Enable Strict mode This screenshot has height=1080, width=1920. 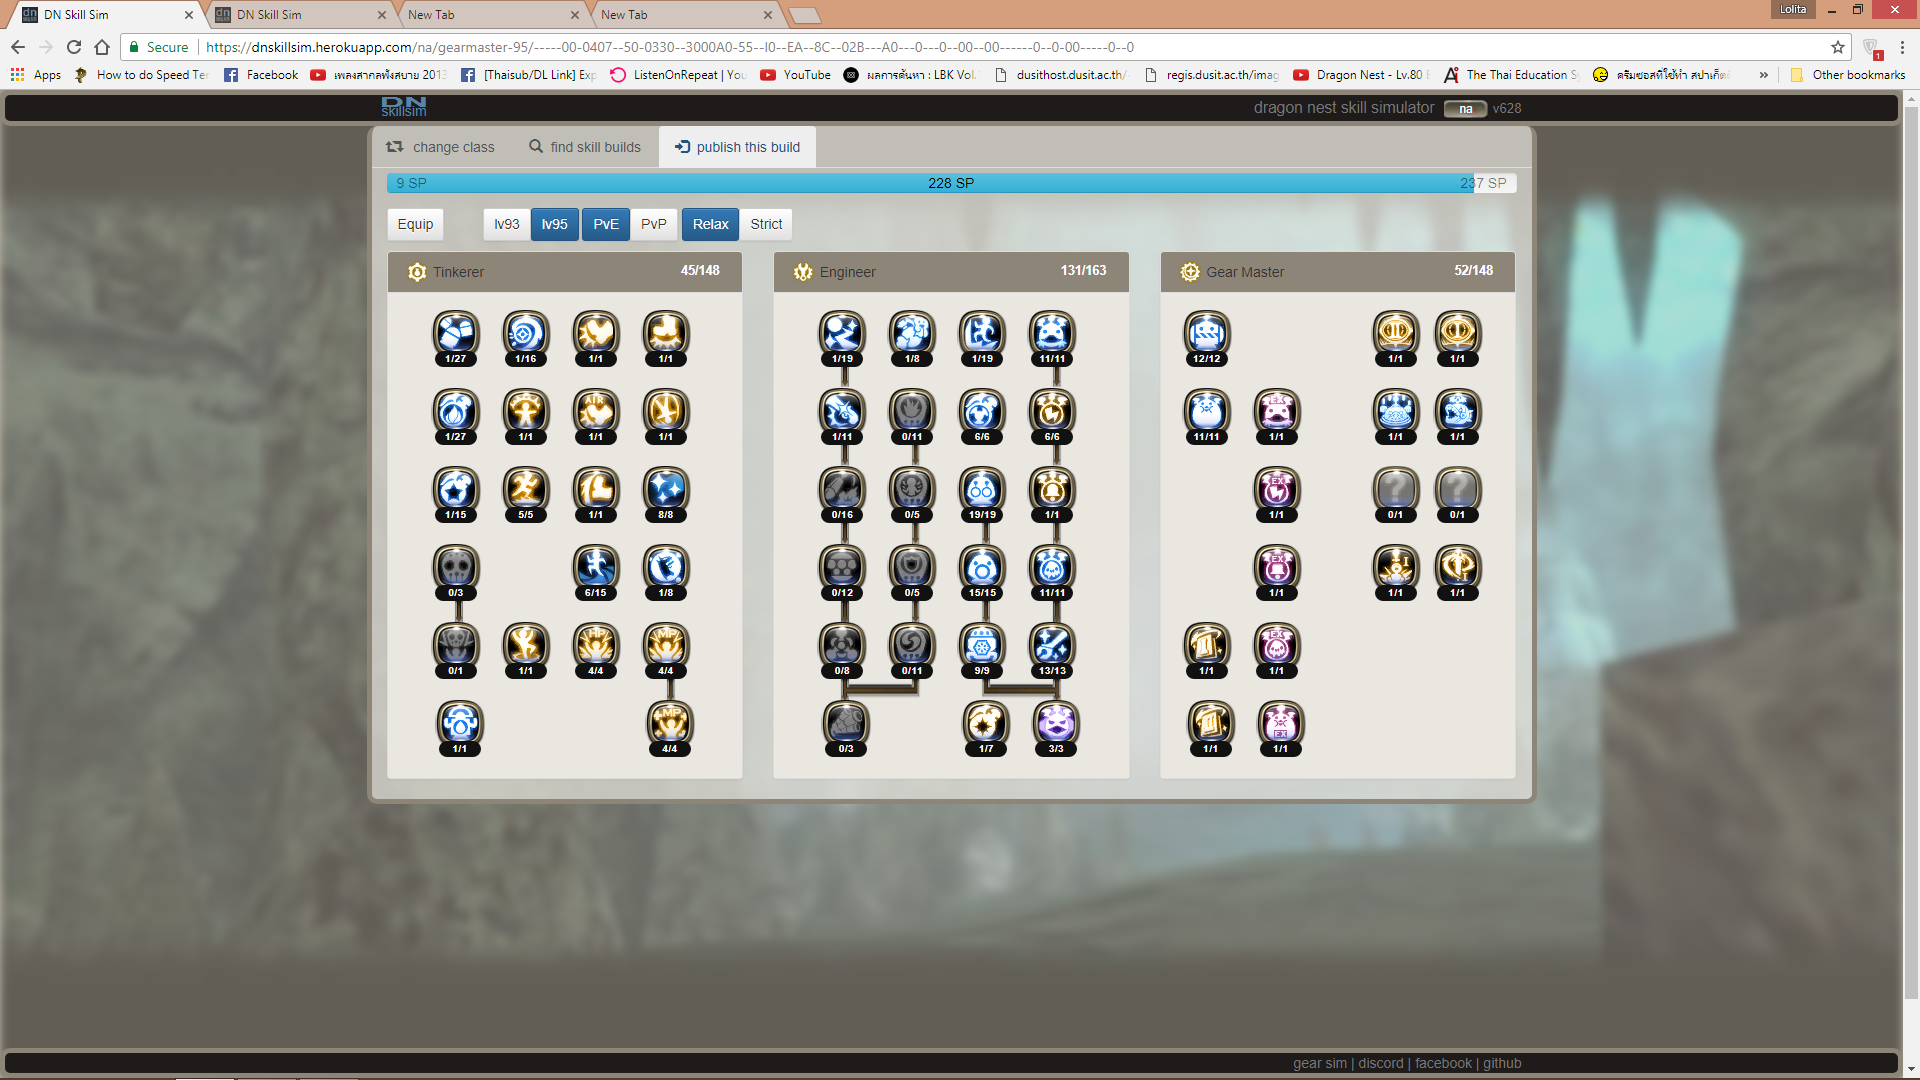click(766, 224)
